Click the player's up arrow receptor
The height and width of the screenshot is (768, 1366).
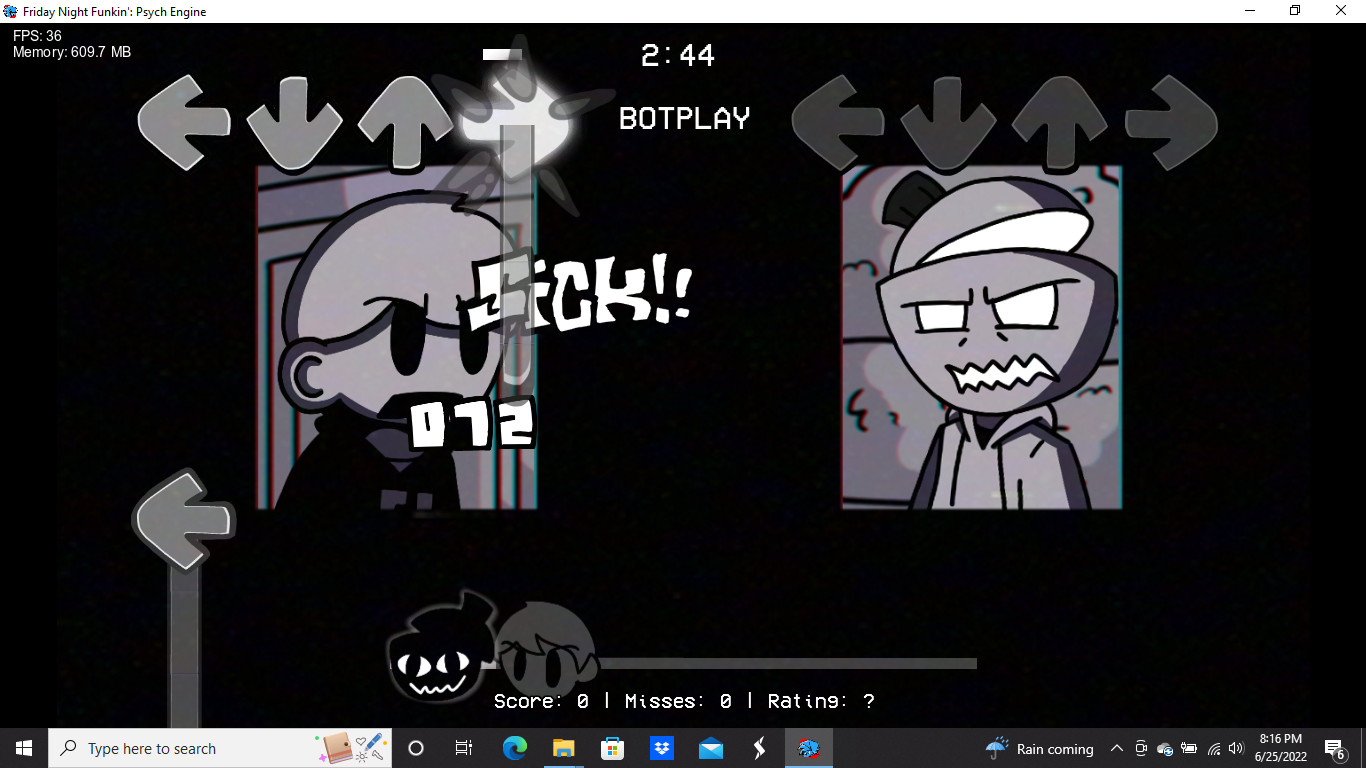[1059, 122]
